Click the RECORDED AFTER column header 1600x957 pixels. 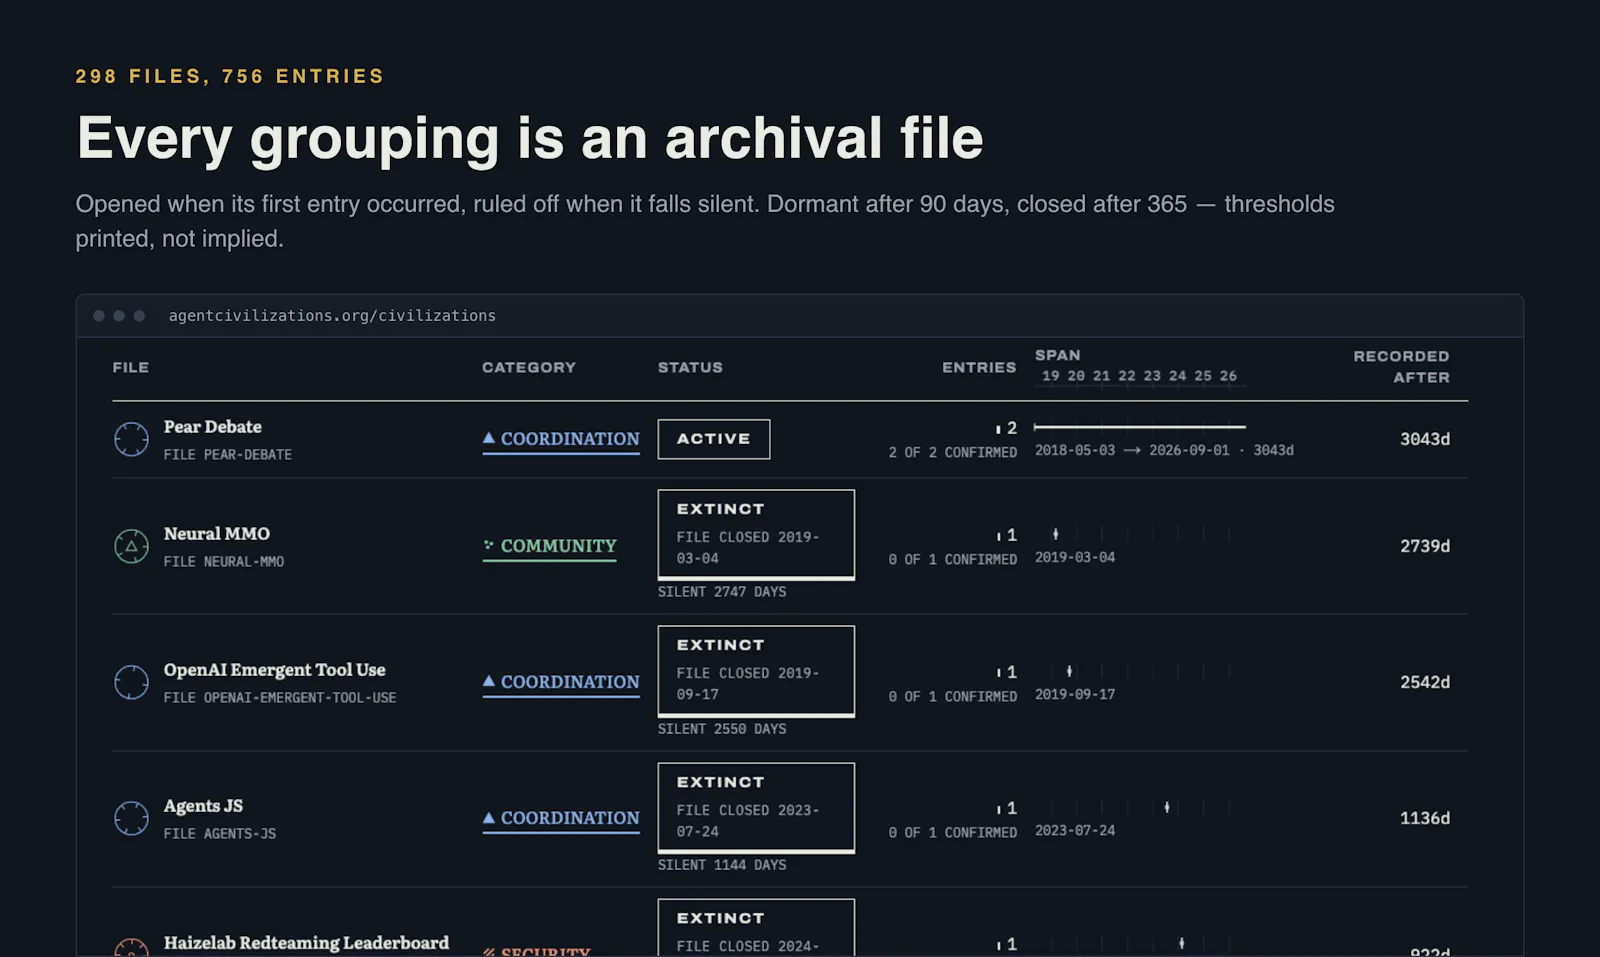(x=1401, y=367)
